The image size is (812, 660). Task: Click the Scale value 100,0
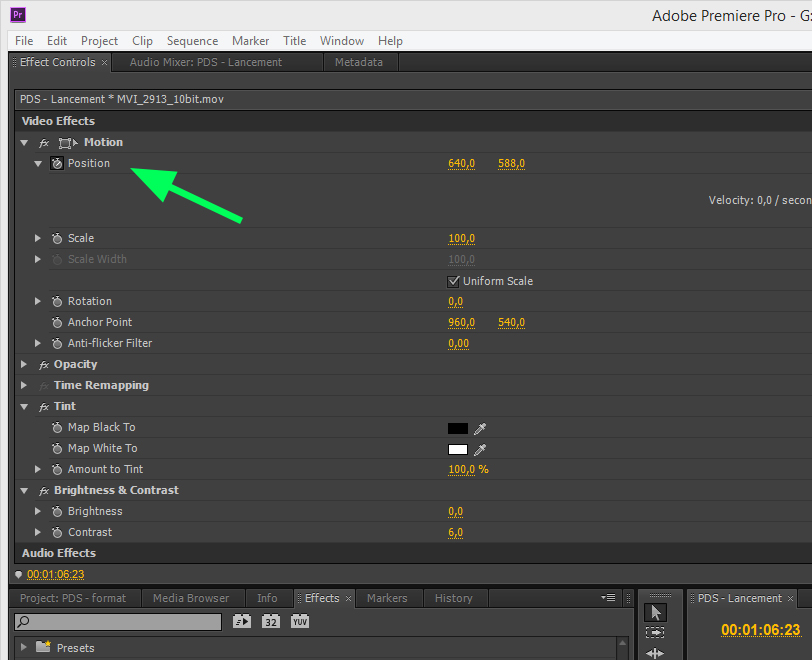tap(461, 239)
